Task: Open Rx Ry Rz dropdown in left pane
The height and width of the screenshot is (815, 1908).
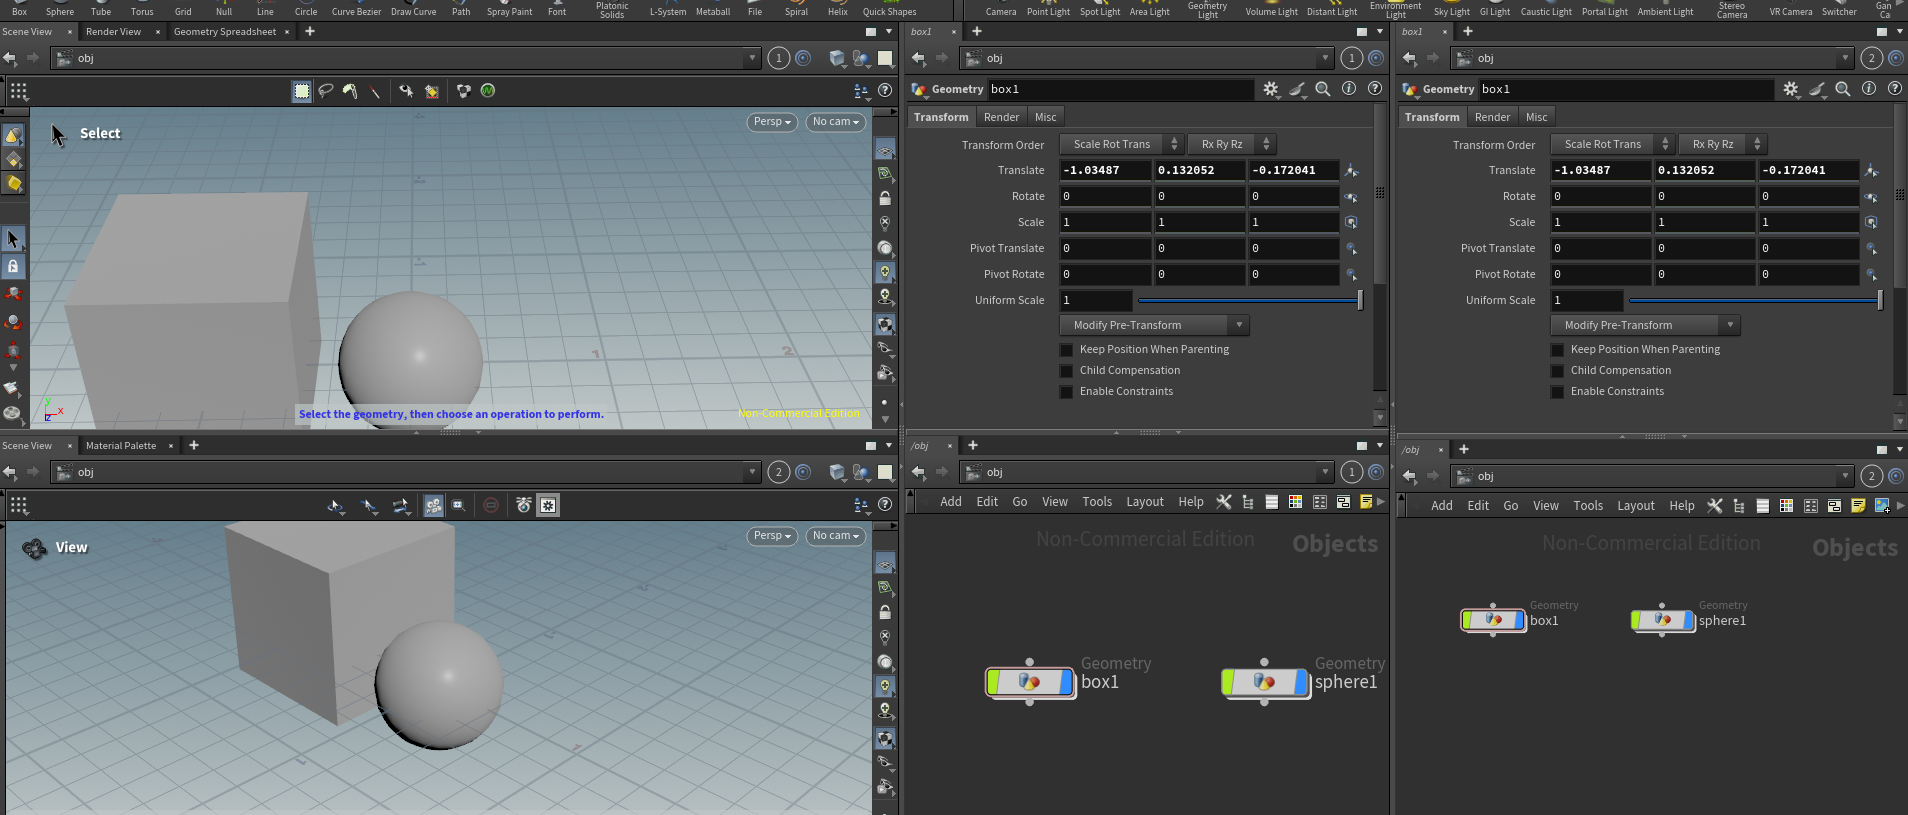Action: [1231, 144]
